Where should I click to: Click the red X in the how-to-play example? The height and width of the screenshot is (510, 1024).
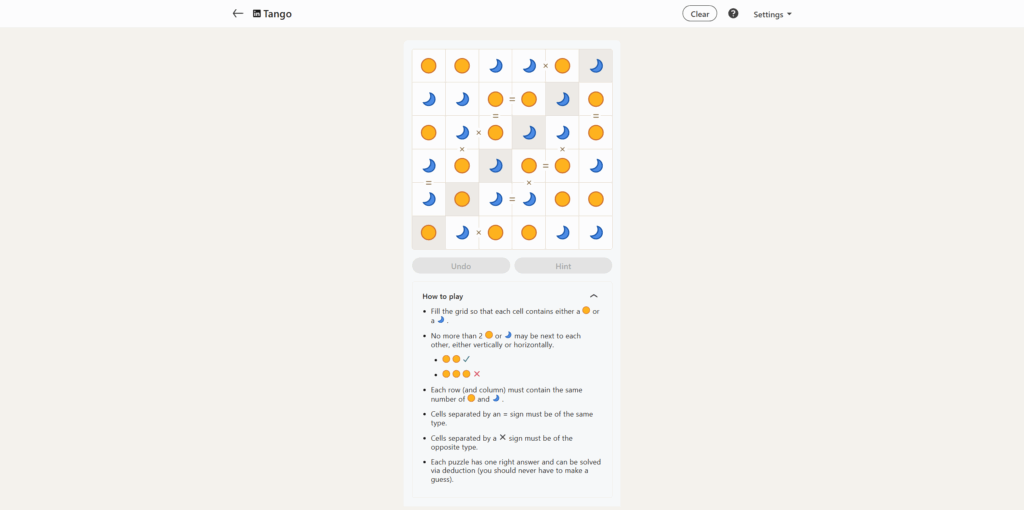pyautogui.click(x=477, y=374)
